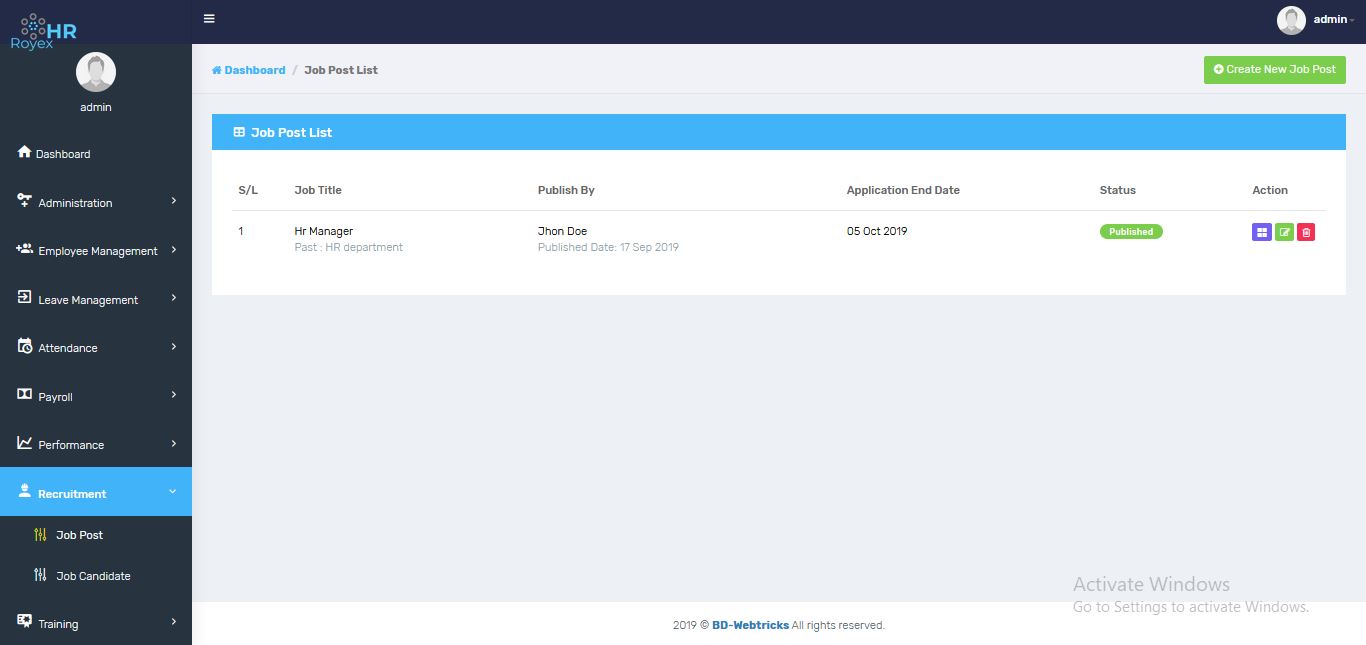Click Jhon Doe publisher name
This screenshot has width=1366, height=645.
pyautogui.click(x=562, y=231)
